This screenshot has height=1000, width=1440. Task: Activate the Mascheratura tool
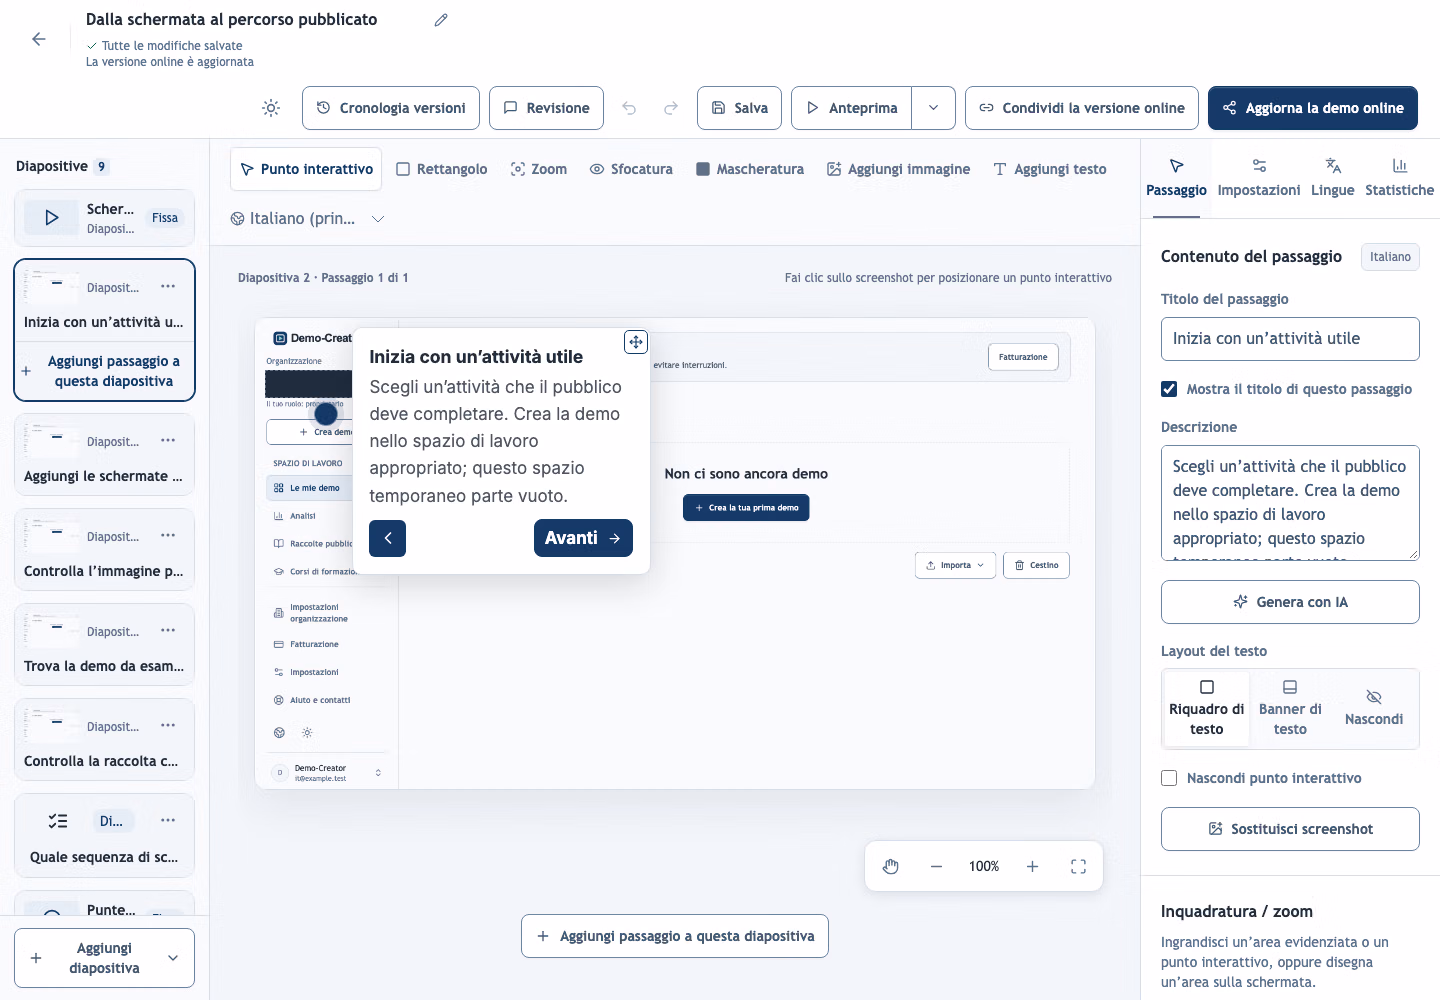[x=750, y=169]
